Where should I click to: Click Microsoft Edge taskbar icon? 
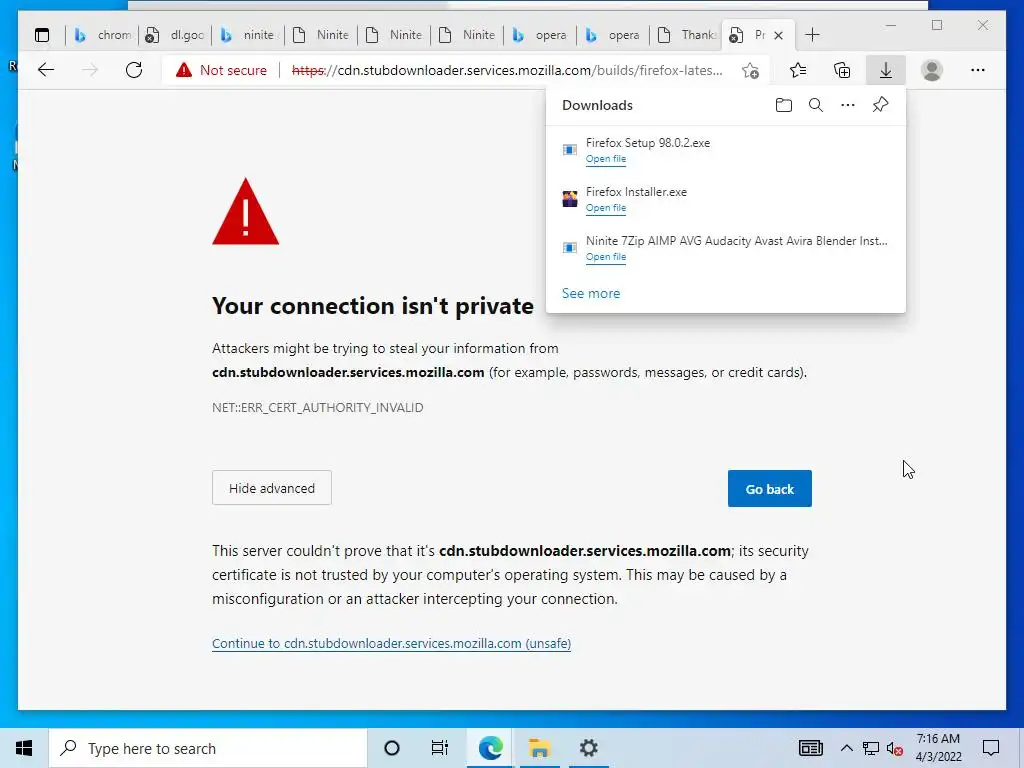click(490, 748)
